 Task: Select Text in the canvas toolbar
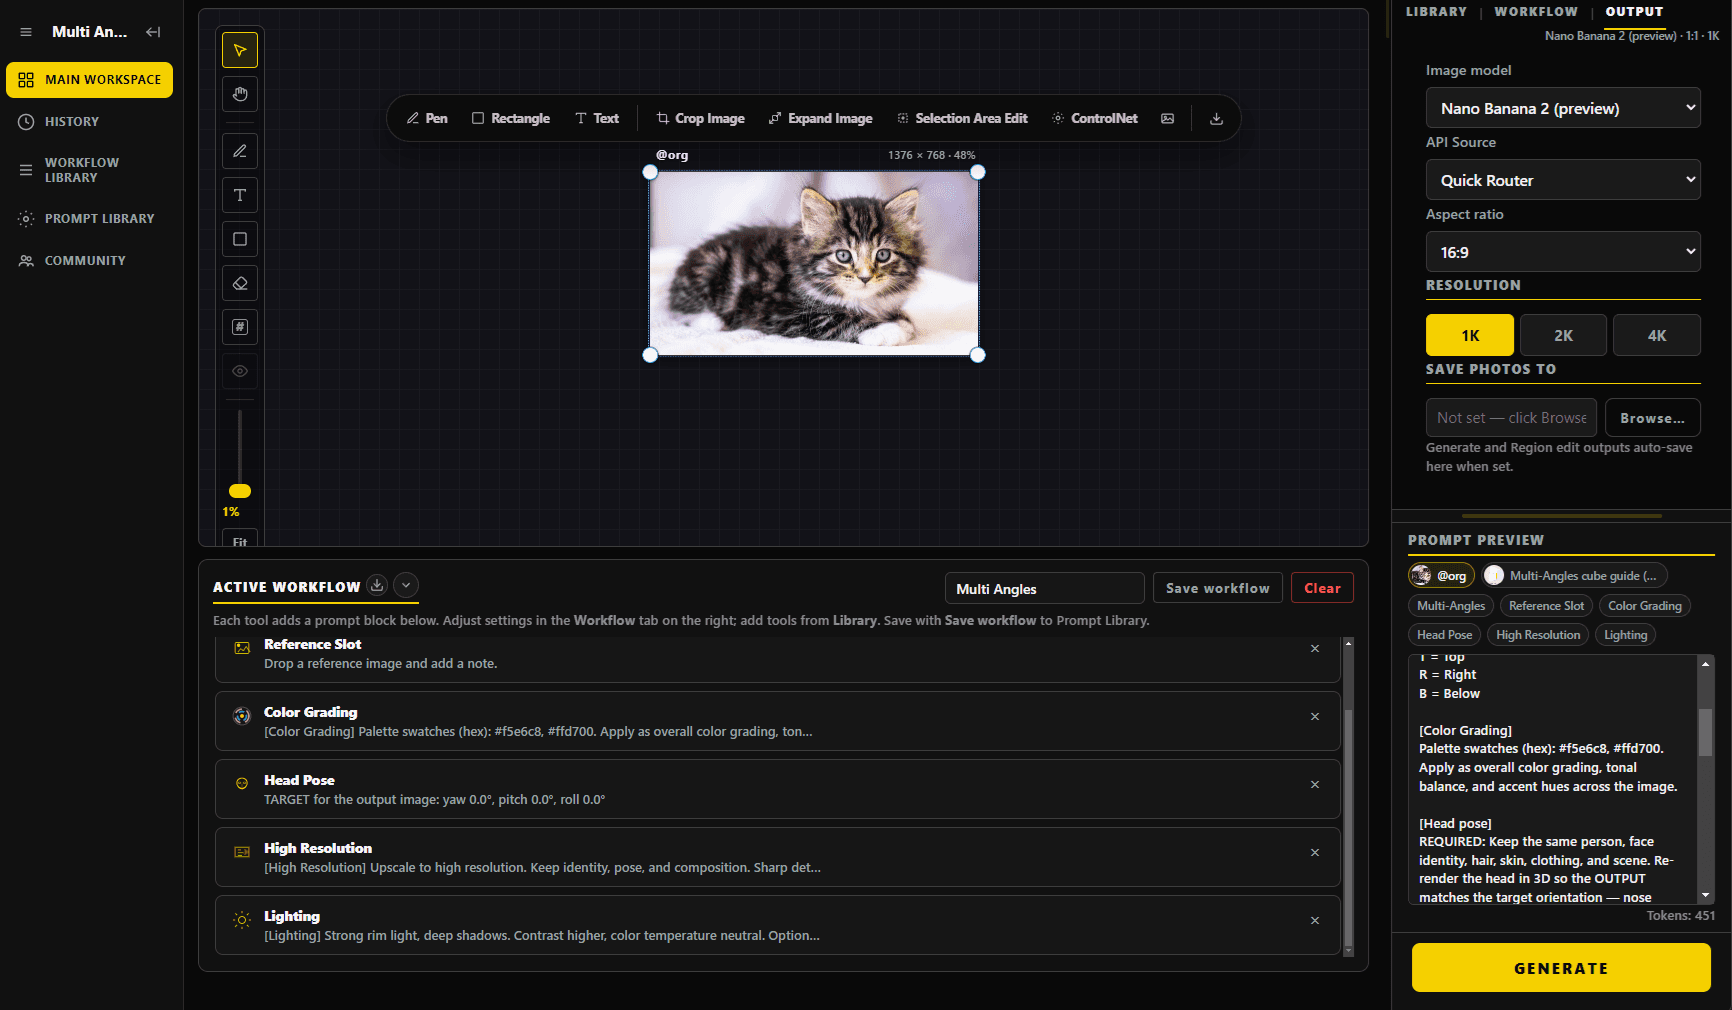pos(597,118)
